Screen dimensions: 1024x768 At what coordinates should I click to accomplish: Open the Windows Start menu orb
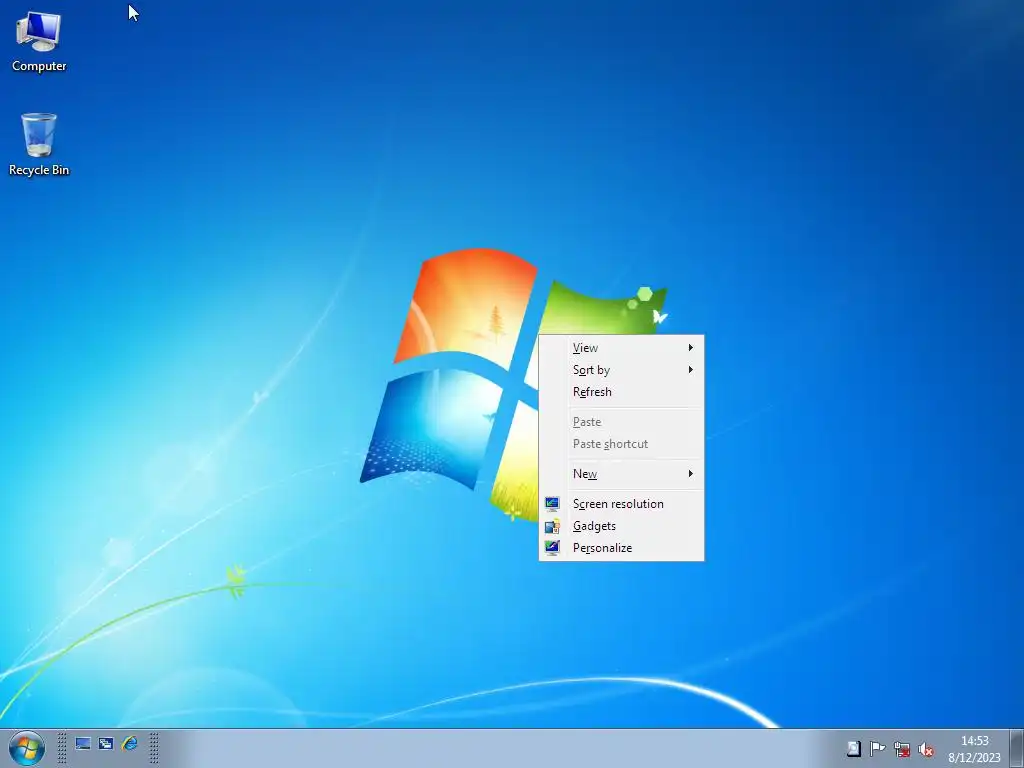(x=27, y=748)
